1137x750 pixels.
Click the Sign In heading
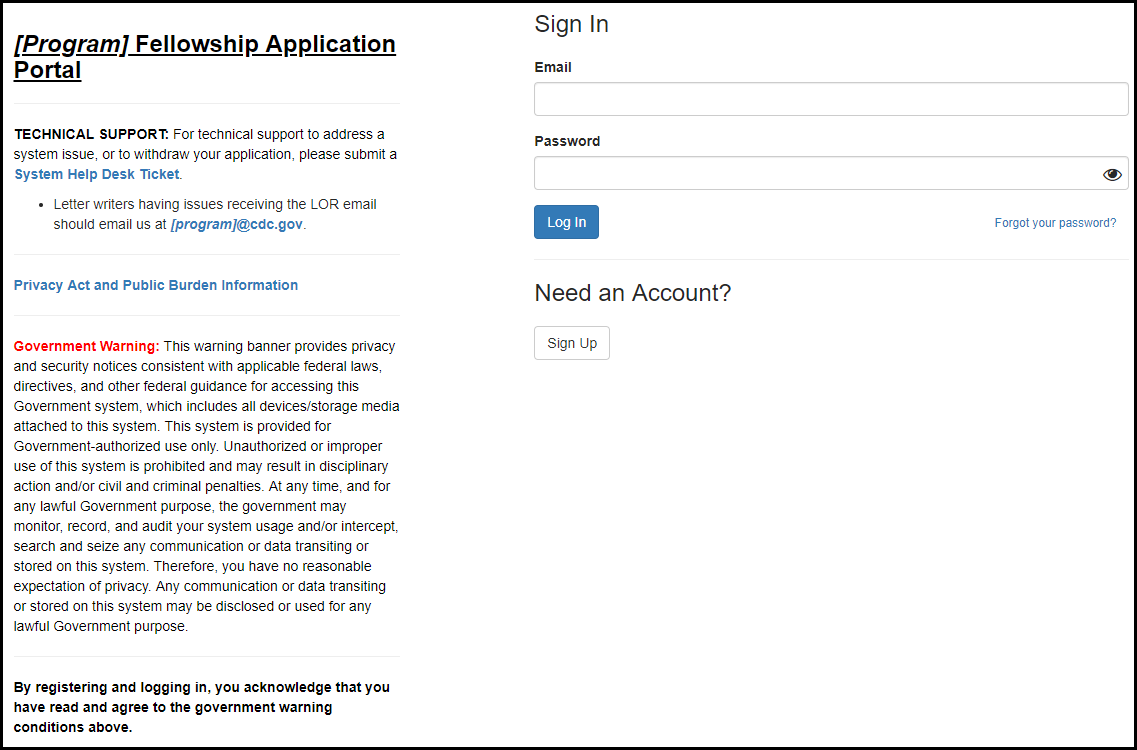click(x=571, y=24)
